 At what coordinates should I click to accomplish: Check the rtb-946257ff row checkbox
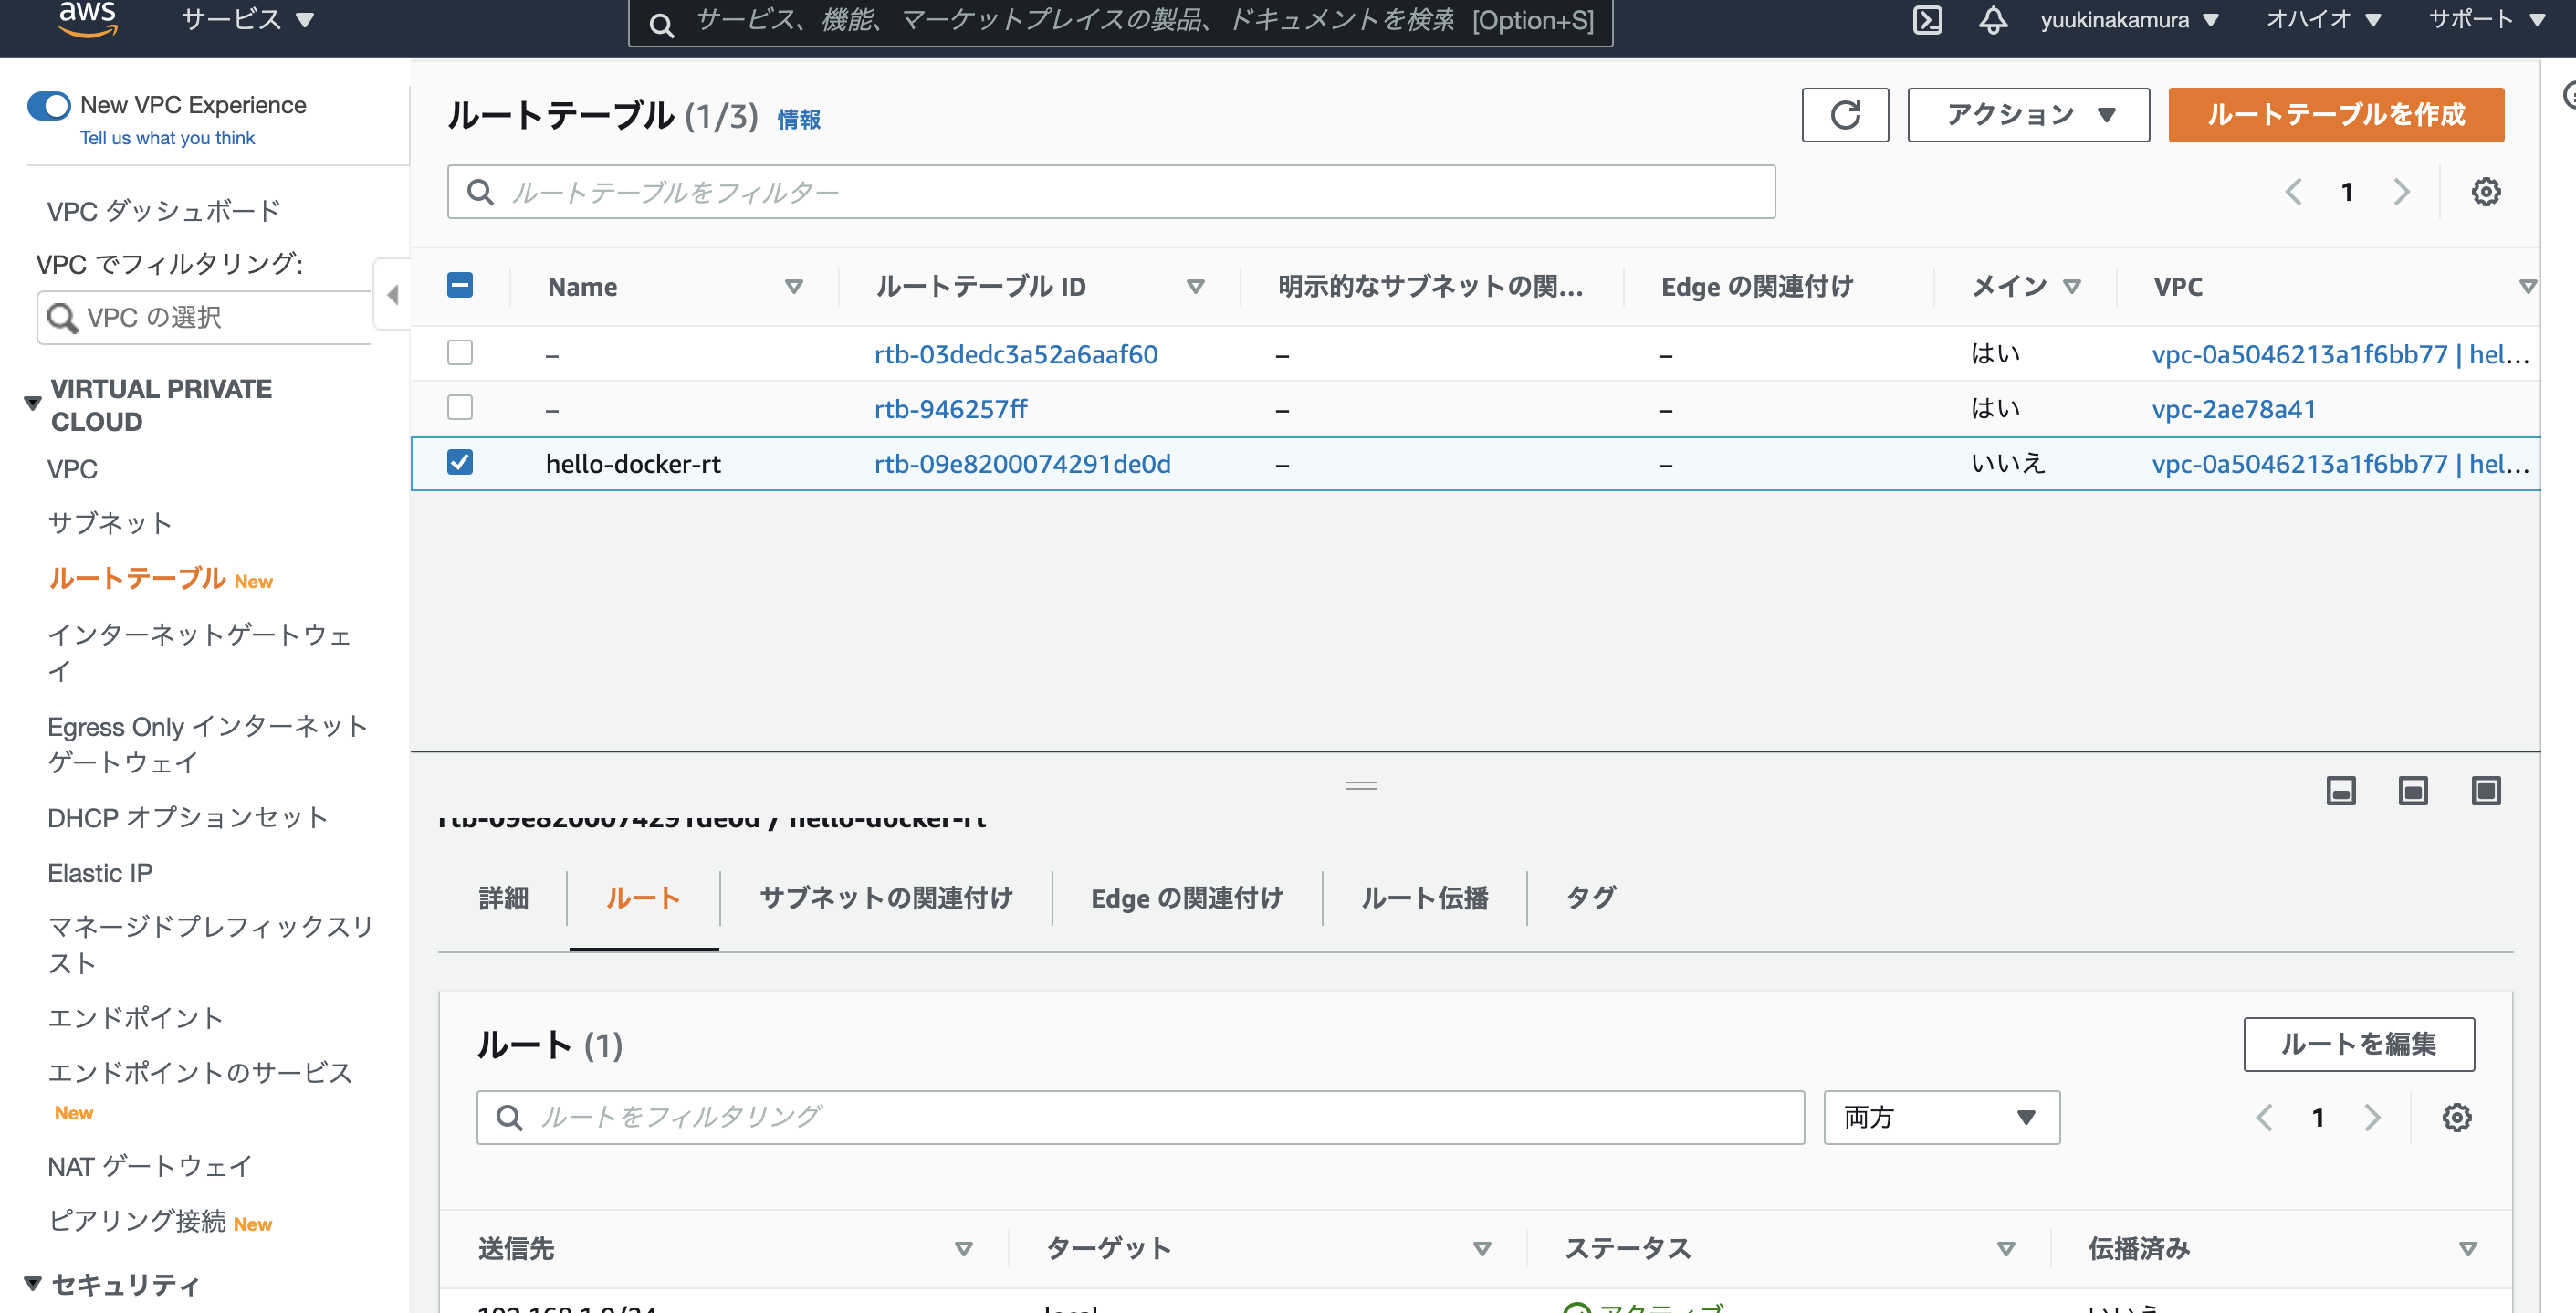(x=460, y=408)
